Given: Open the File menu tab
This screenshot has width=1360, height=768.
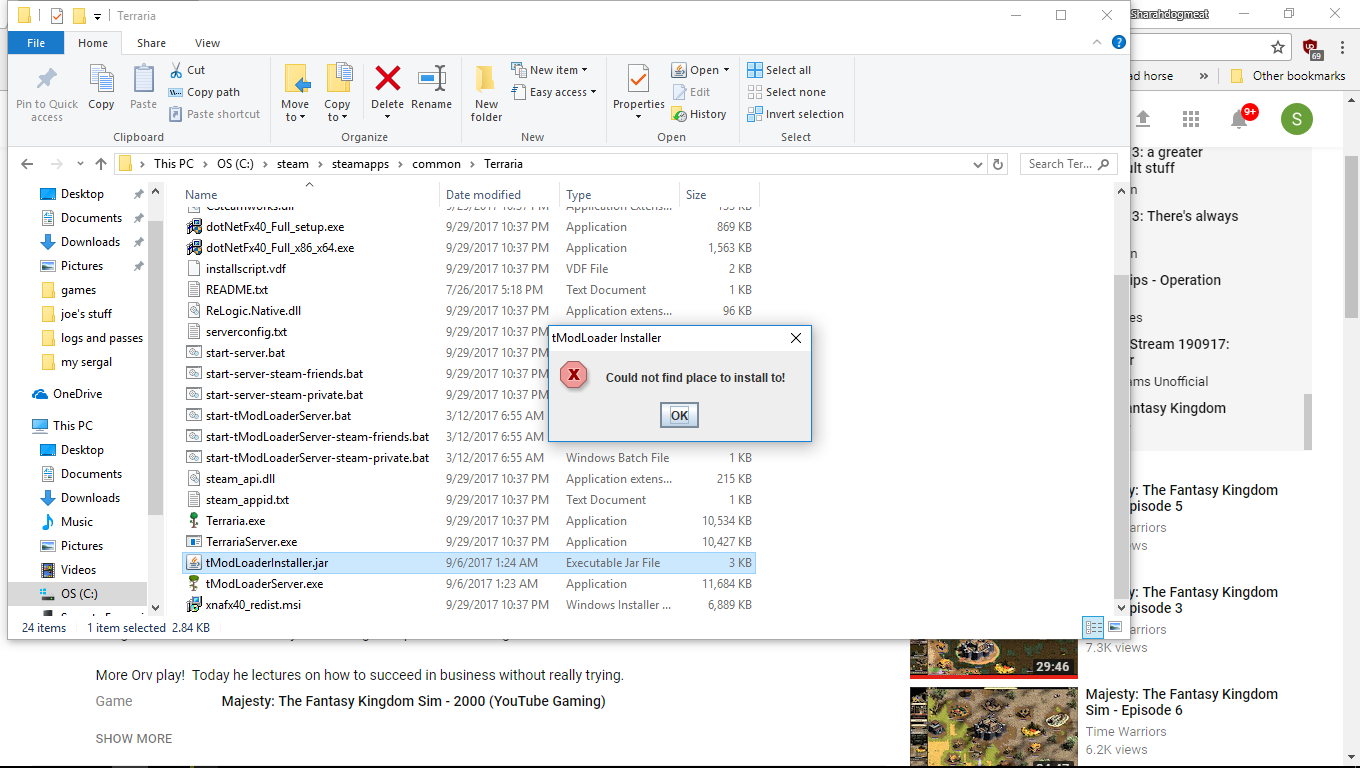Looking at the screenshot, I should coord(36,43).
